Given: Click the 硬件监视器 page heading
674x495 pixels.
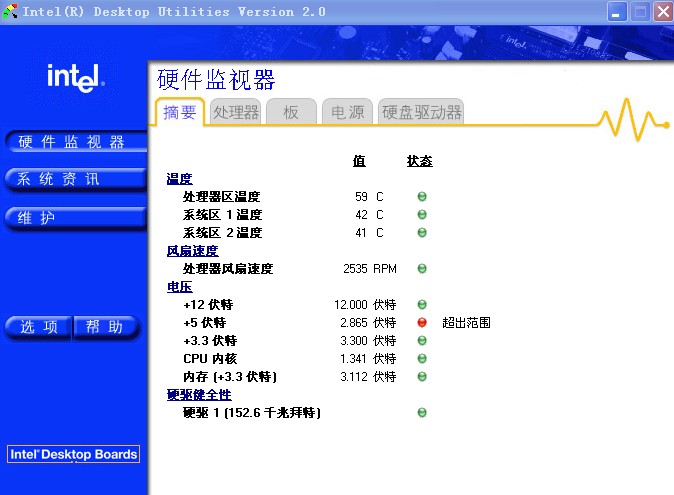Looking at the screenshot, I should tap(216, 80).
